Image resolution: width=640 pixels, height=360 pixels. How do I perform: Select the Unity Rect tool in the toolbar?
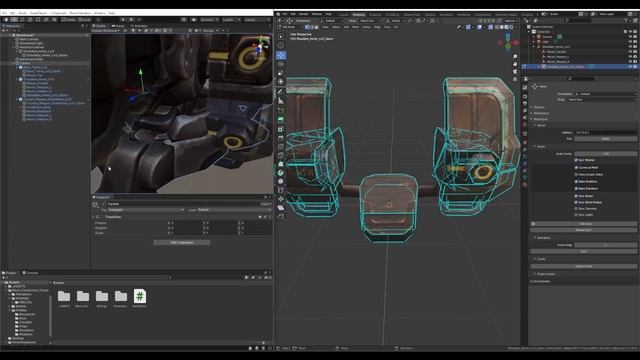click(x=38, y=20)
